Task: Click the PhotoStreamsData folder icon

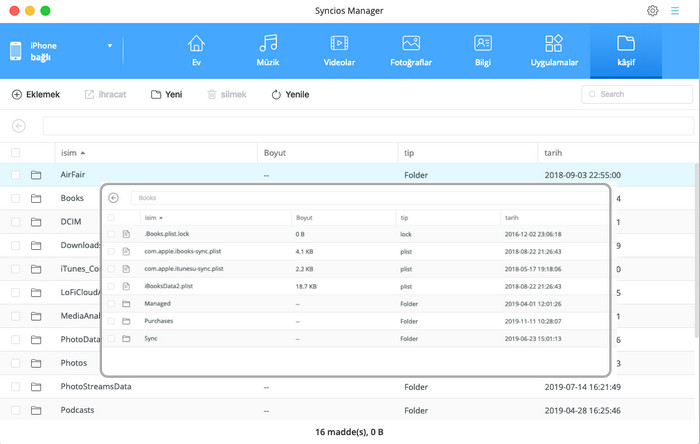Action: click(36, 387)
